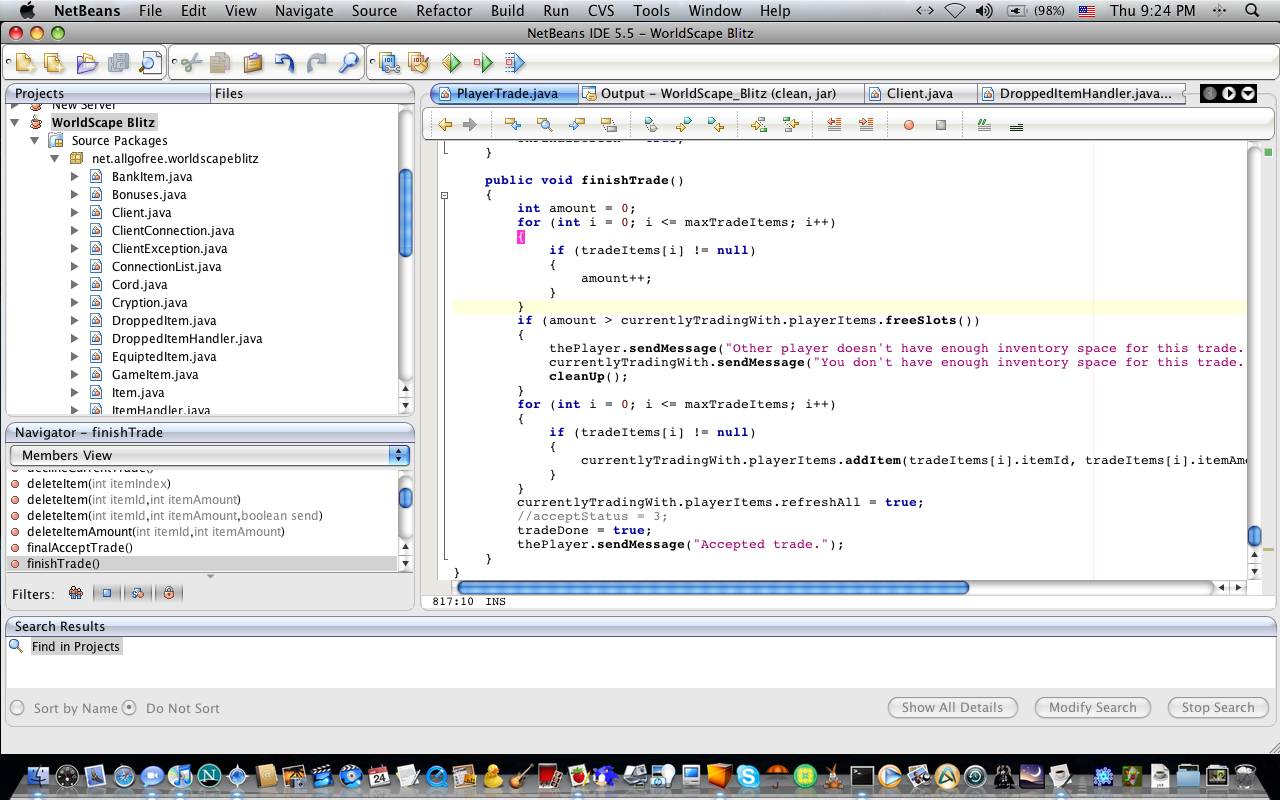This screenshot has width=1280, height=800.
Task: Select finalAcceptTrade() in Navigator list
Action: point(79,547)
